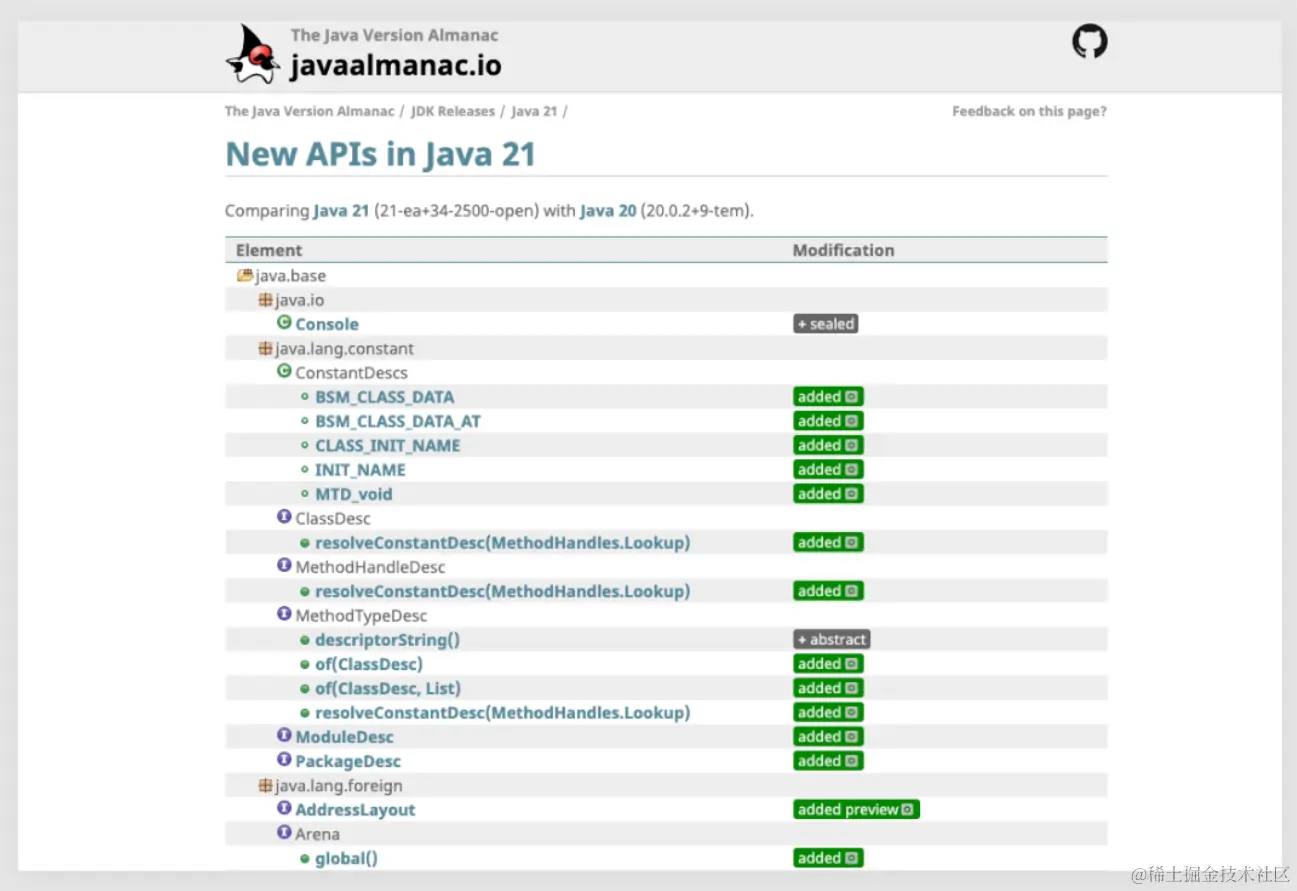The width and height of the screenshot is (1297, 891).
Task: Open Java 20 link in comparison sentence
Action: (608, 211)
